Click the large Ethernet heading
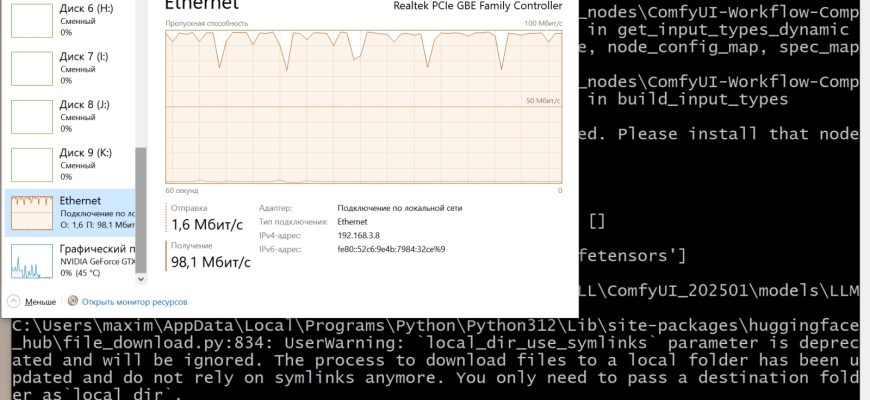The height and width of the screenshot is (400, 870). point(201,6)
